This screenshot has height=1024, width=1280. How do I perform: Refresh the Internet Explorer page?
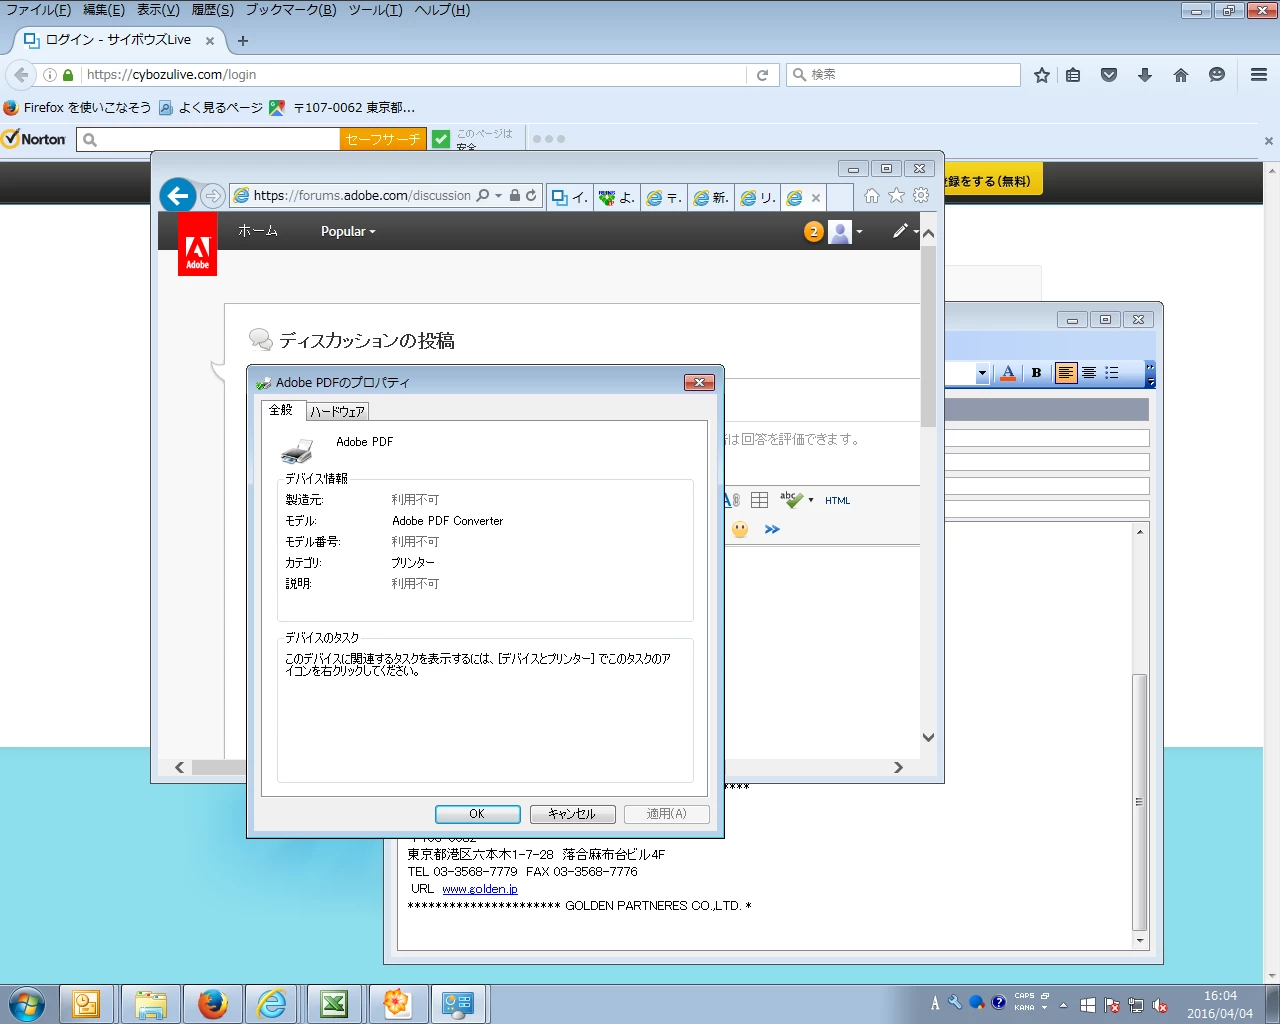pyautogui.click(x=531, y=196)
